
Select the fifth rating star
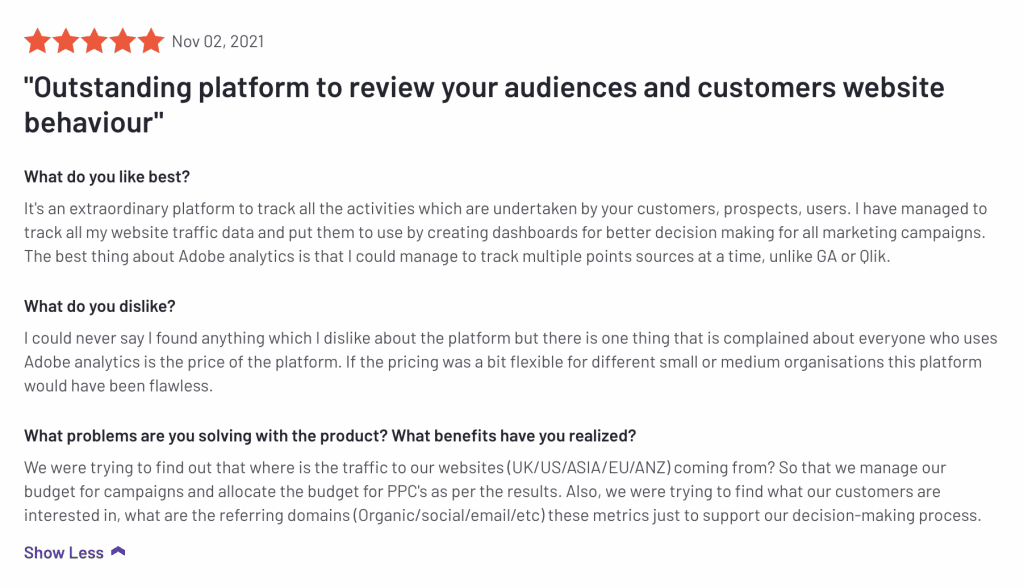click(150, 41)
